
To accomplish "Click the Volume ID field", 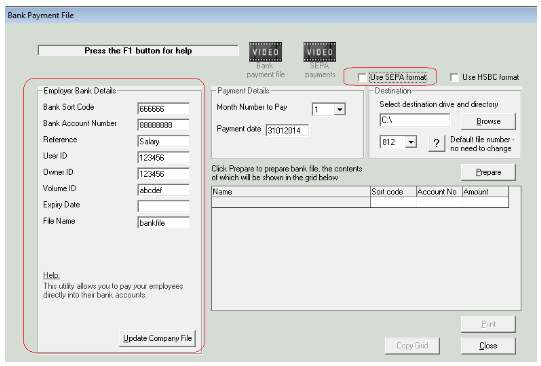I will point(163,190).
